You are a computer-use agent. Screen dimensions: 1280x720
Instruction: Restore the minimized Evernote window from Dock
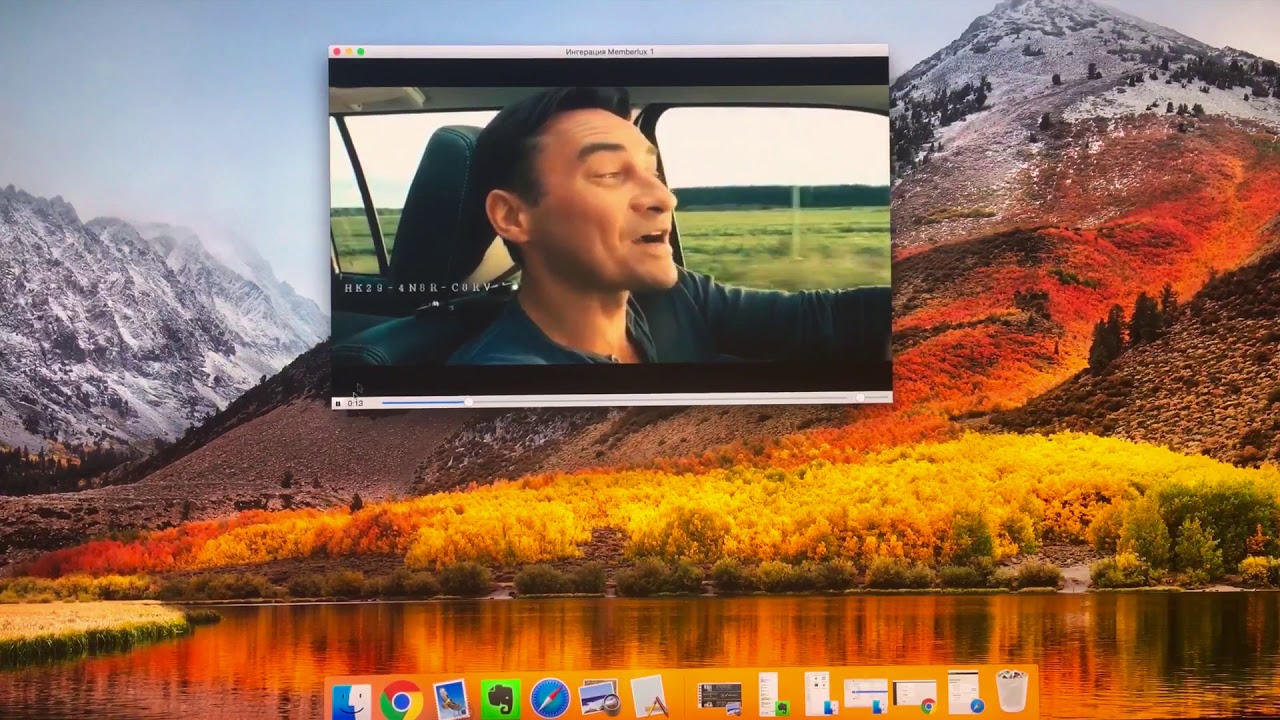pos(774,694)
